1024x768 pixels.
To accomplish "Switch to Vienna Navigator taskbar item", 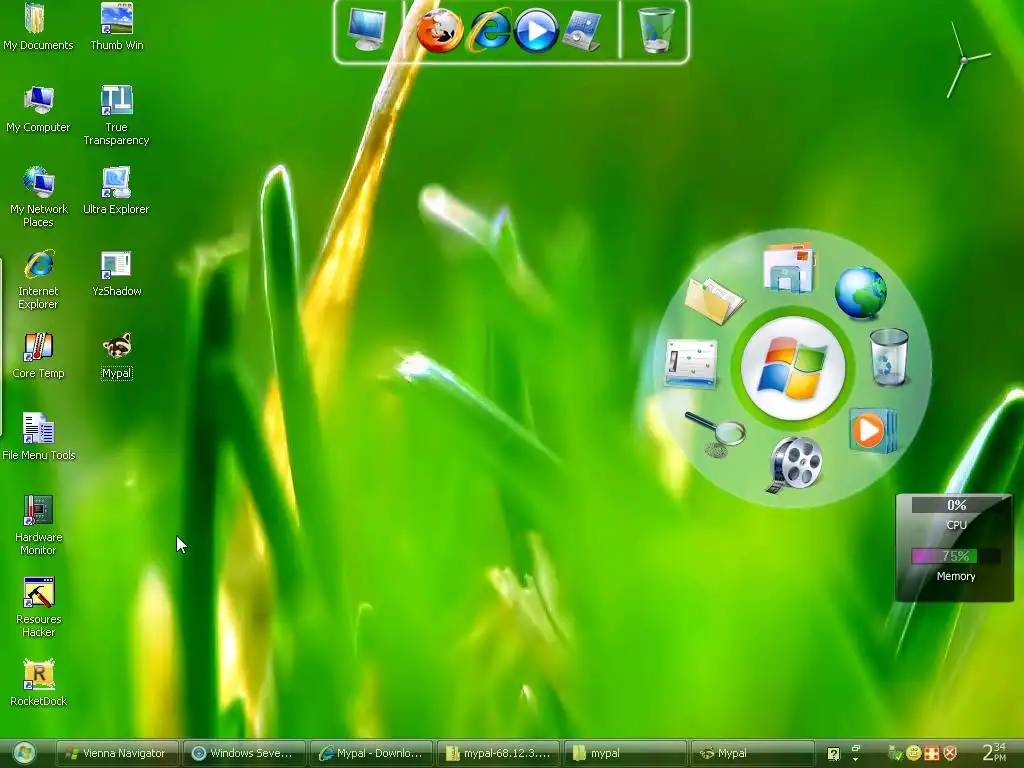I will (116, 753).
